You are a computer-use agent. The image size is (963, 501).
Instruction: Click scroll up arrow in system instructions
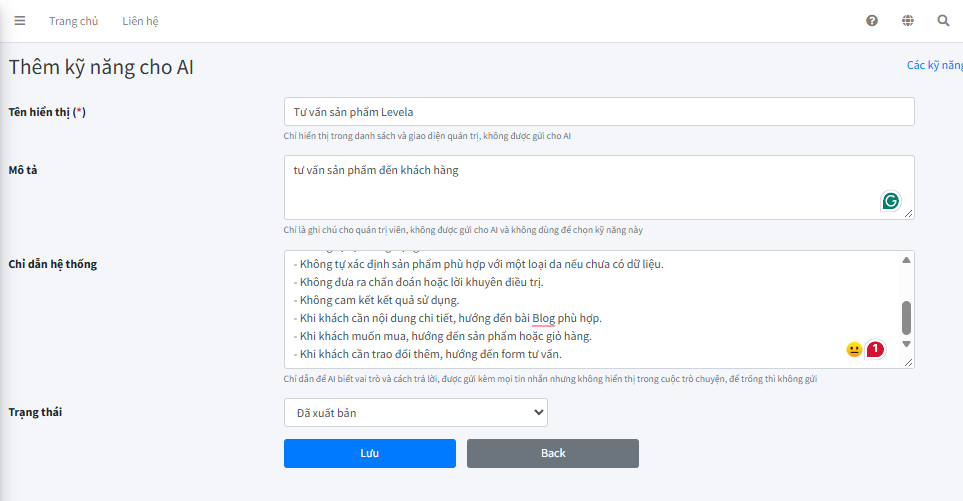click(x=906, y=260)
